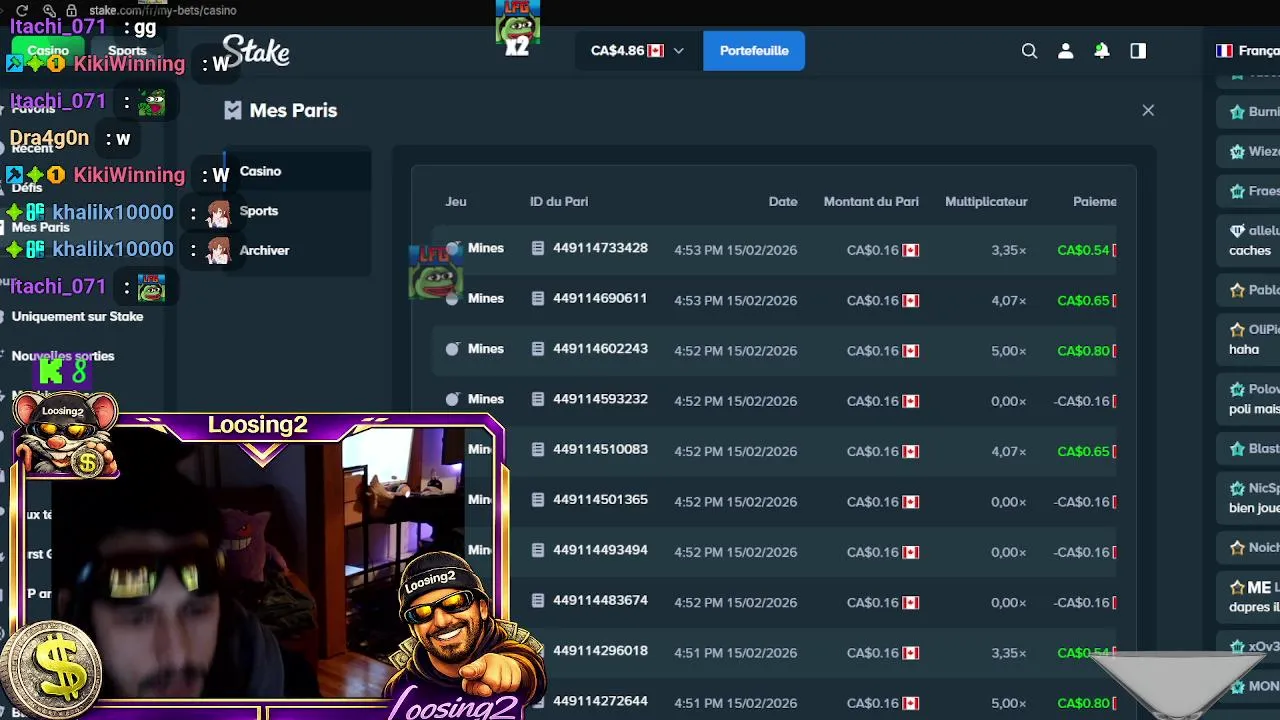Click Mines game icon for bet 449114593232
The image size is (1280, 720).
coord(452,399)
